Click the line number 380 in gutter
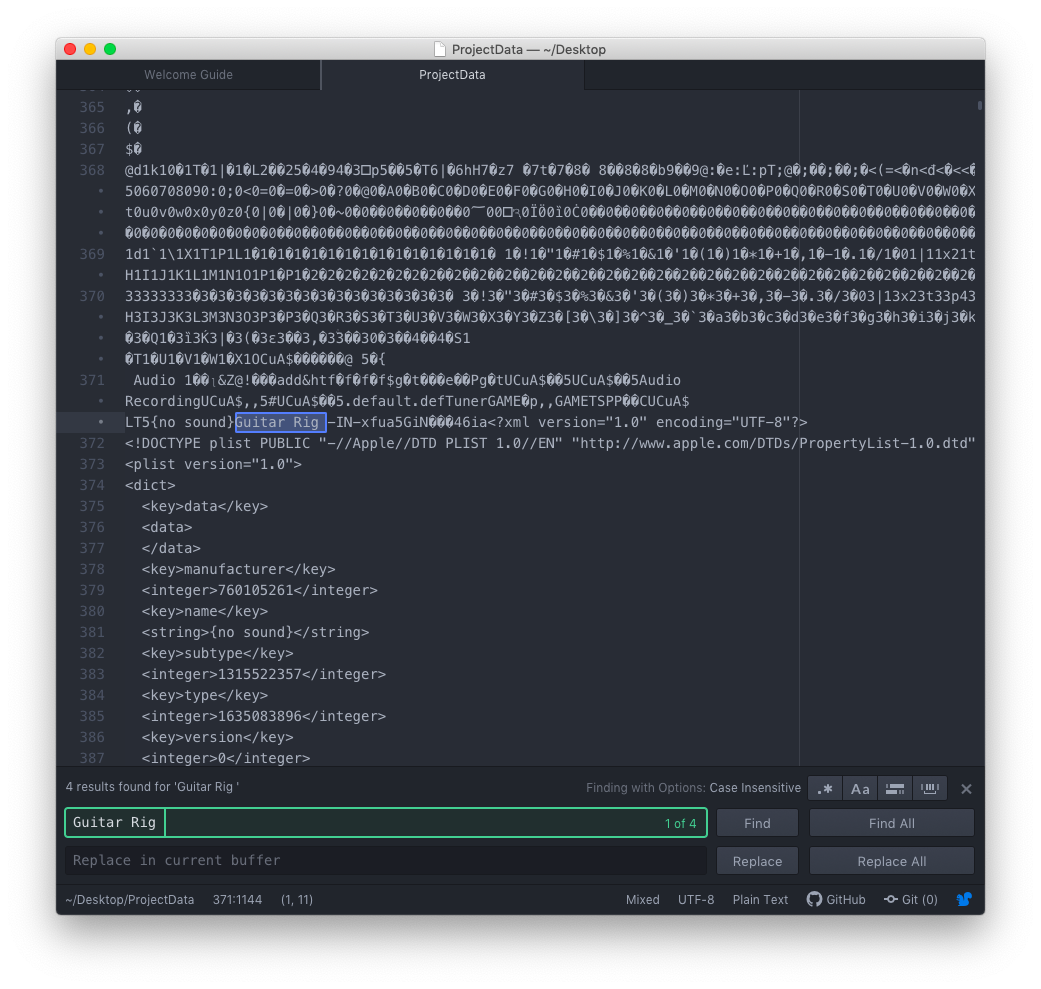The height and width of the screenshot is (989, 1041). [92, 611]
